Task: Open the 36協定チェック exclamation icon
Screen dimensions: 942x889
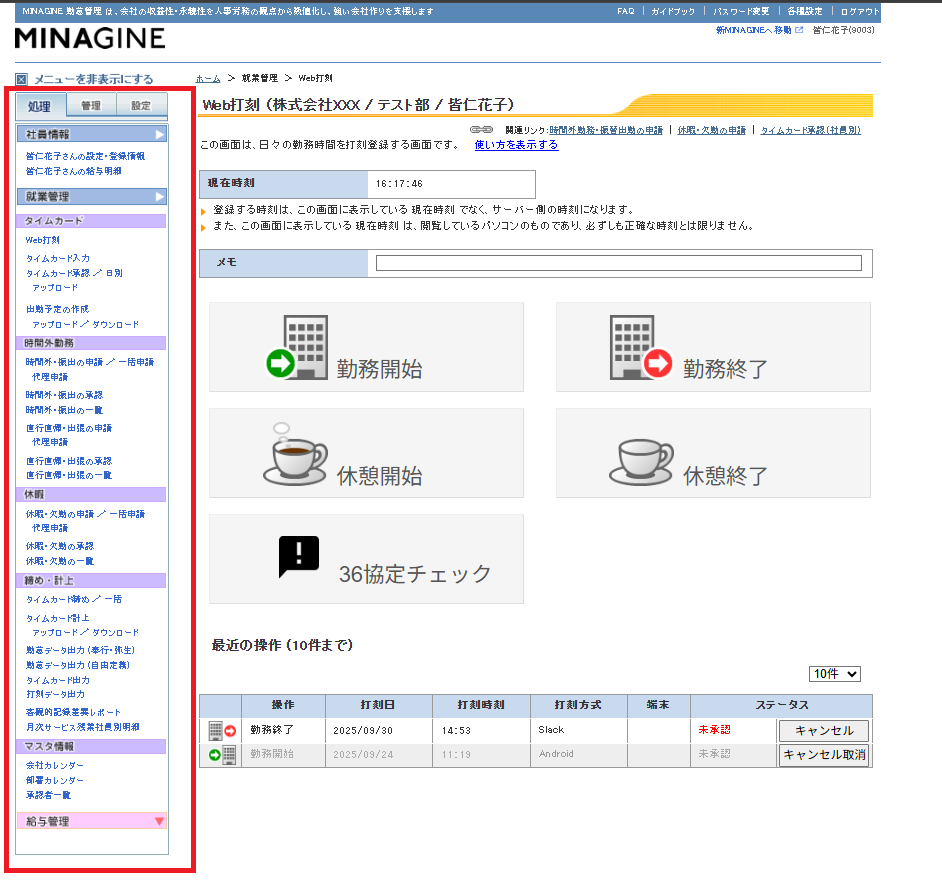Action: [x=298, y=557]
